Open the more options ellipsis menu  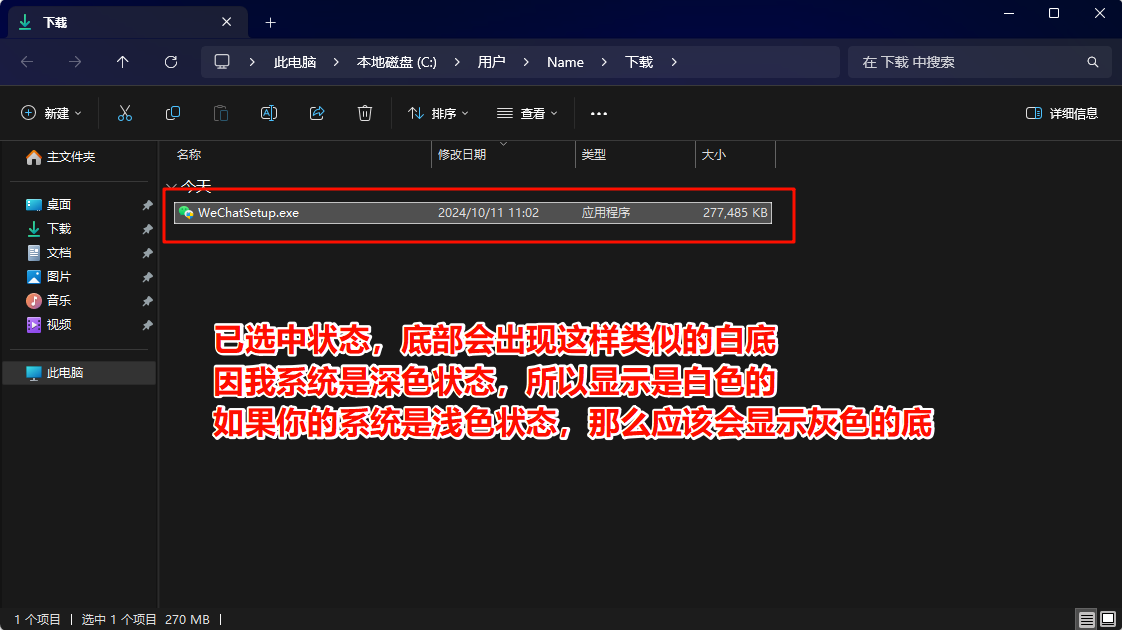pos(599,114)
